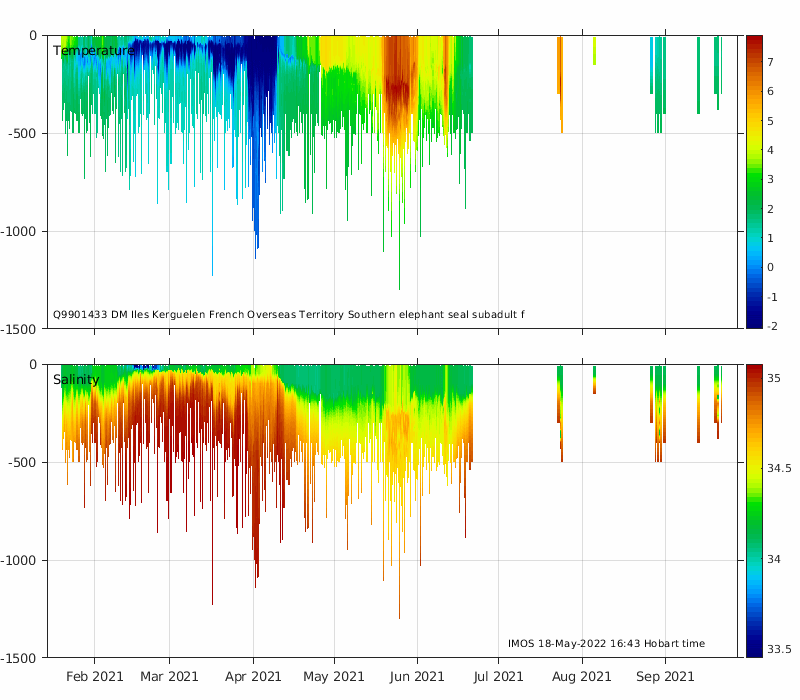Click the 1 tick on temperature colorbar
The width and height of the screenshot is (800, 700).
tap(770, 238)
